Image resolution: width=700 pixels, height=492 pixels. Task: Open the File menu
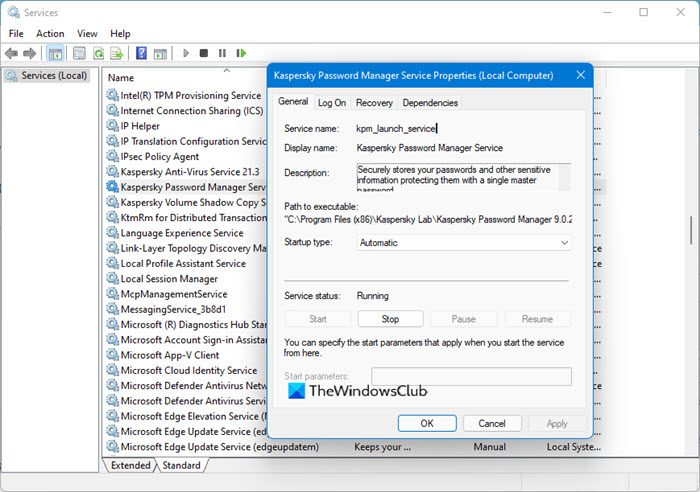coord(16,33)
